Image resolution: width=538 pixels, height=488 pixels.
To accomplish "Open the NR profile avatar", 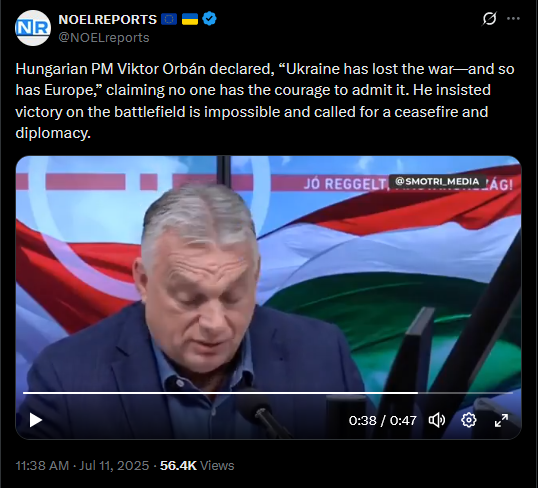I will pos(33,28).
